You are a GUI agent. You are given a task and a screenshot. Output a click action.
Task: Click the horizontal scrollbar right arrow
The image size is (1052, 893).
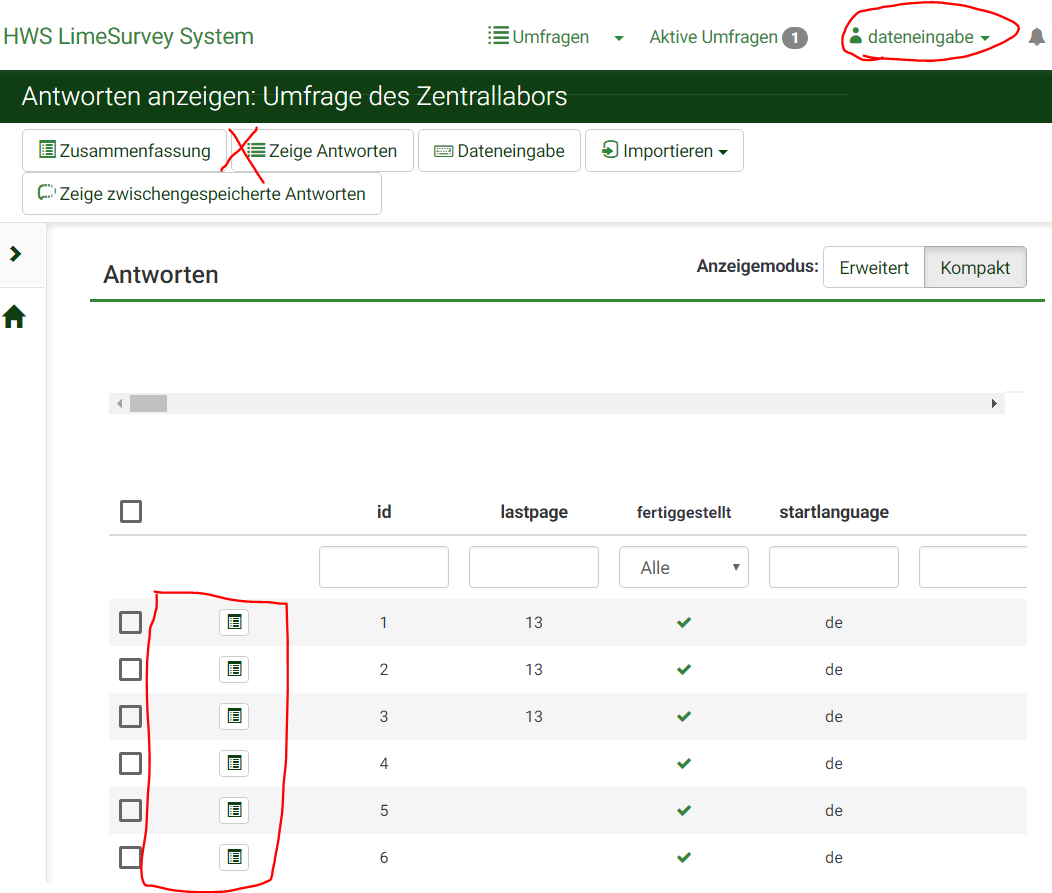pos(994,403)
